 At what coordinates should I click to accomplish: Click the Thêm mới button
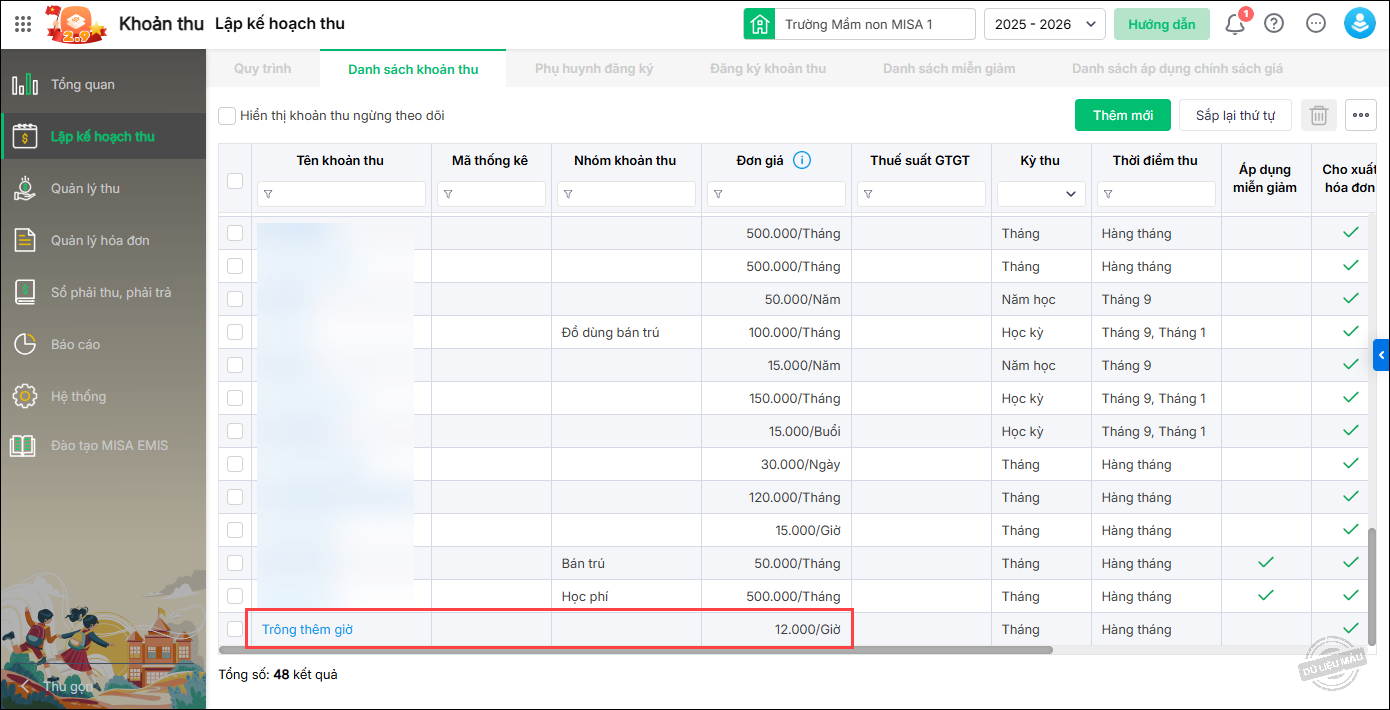(1122, 115)
